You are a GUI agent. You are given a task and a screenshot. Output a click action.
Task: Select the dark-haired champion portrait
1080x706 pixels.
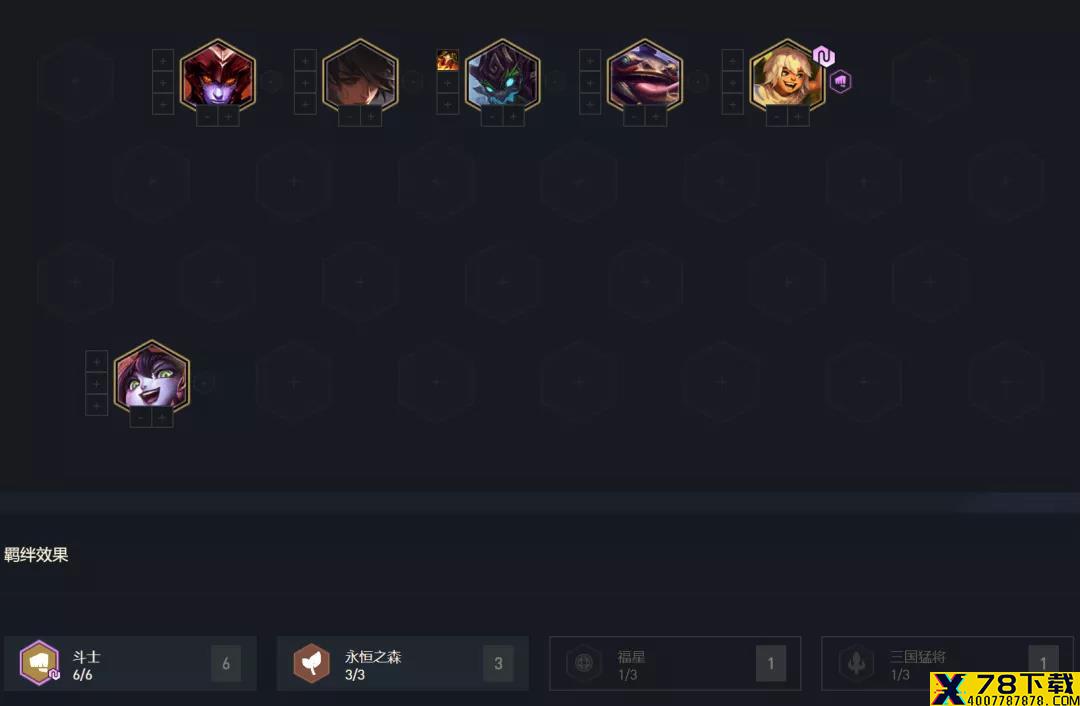tap(360, 76)
